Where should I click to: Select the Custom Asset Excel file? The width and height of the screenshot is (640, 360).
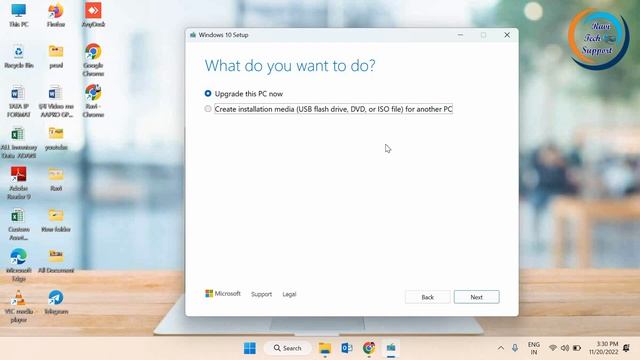pyautogui.click(x=19, y=224)
